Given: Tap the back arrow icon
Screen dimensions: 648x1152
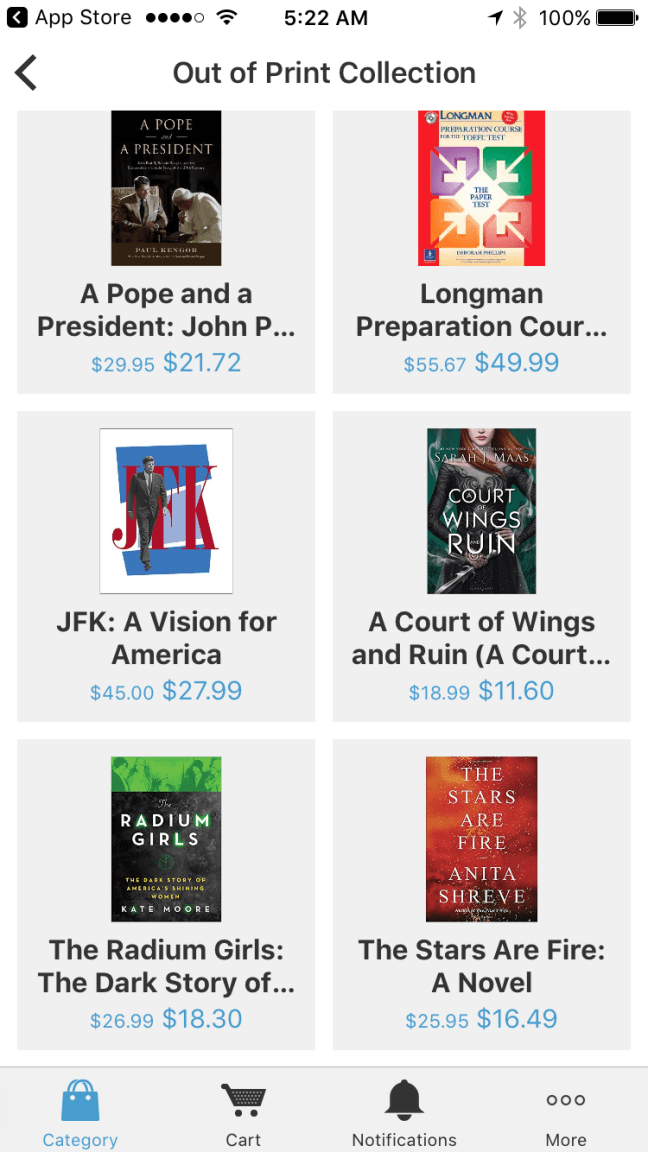Looking at the screenshot, I should click(26, 73).
